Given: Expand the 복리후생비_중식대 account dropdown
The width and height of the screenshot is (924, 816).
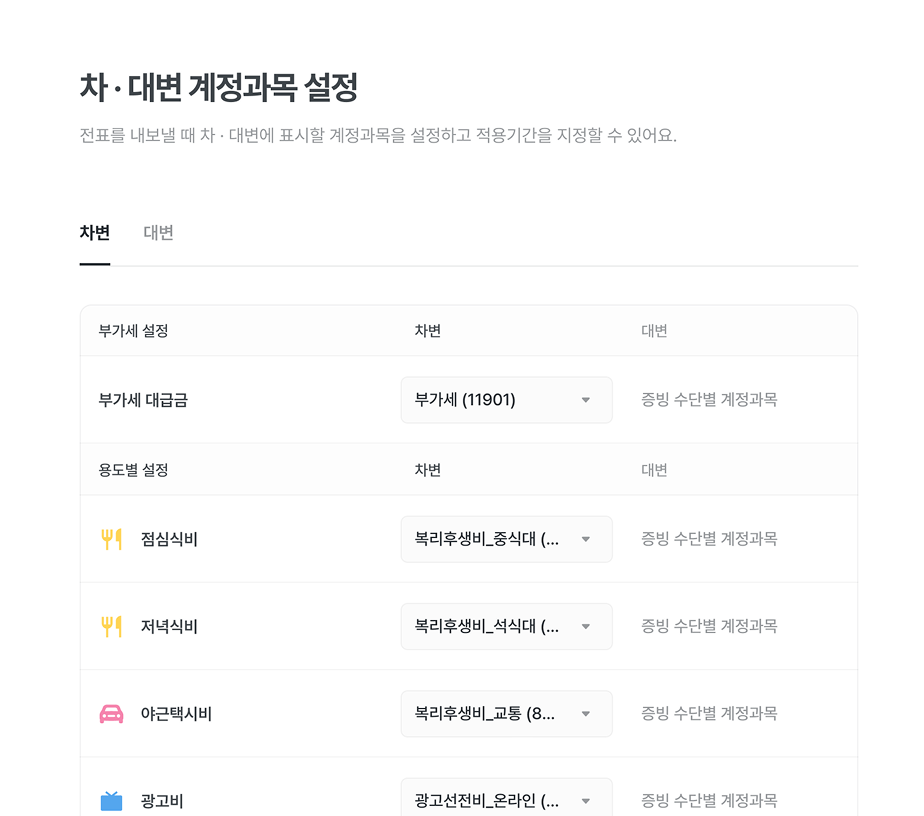Looking at the screenshot, I should 506,540.
